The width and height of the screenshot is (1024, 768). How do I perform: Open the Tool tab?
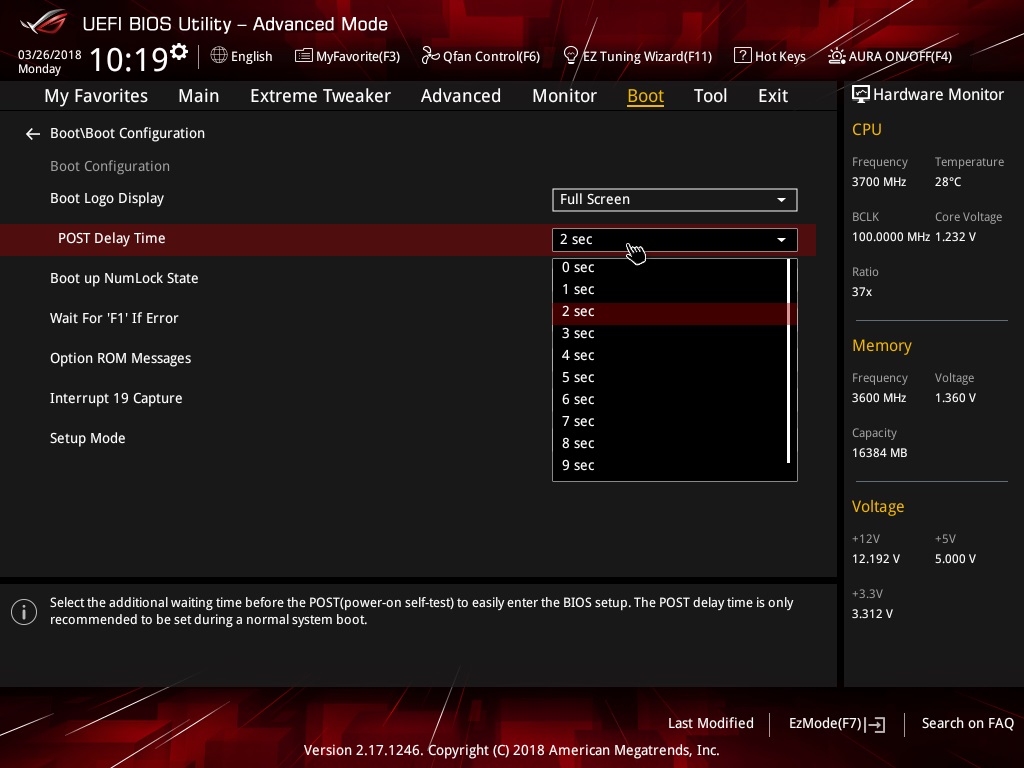(x=710, y=96)
